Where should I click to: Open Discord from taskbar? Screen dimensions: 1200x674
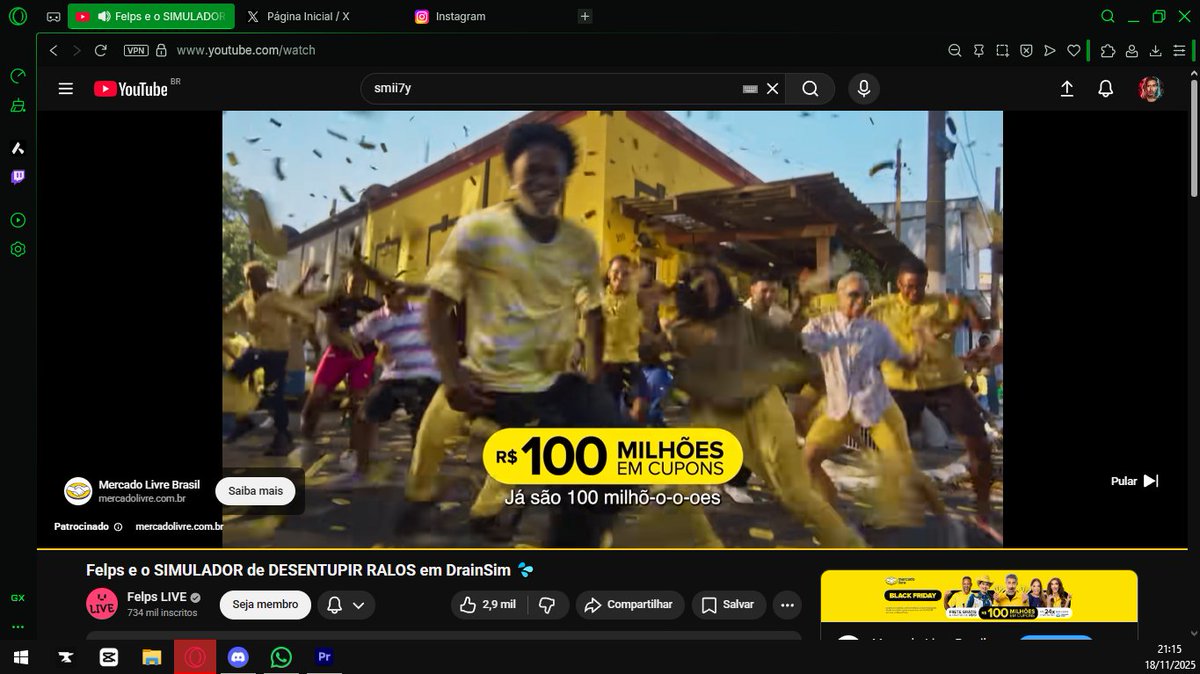click(237, 657)
